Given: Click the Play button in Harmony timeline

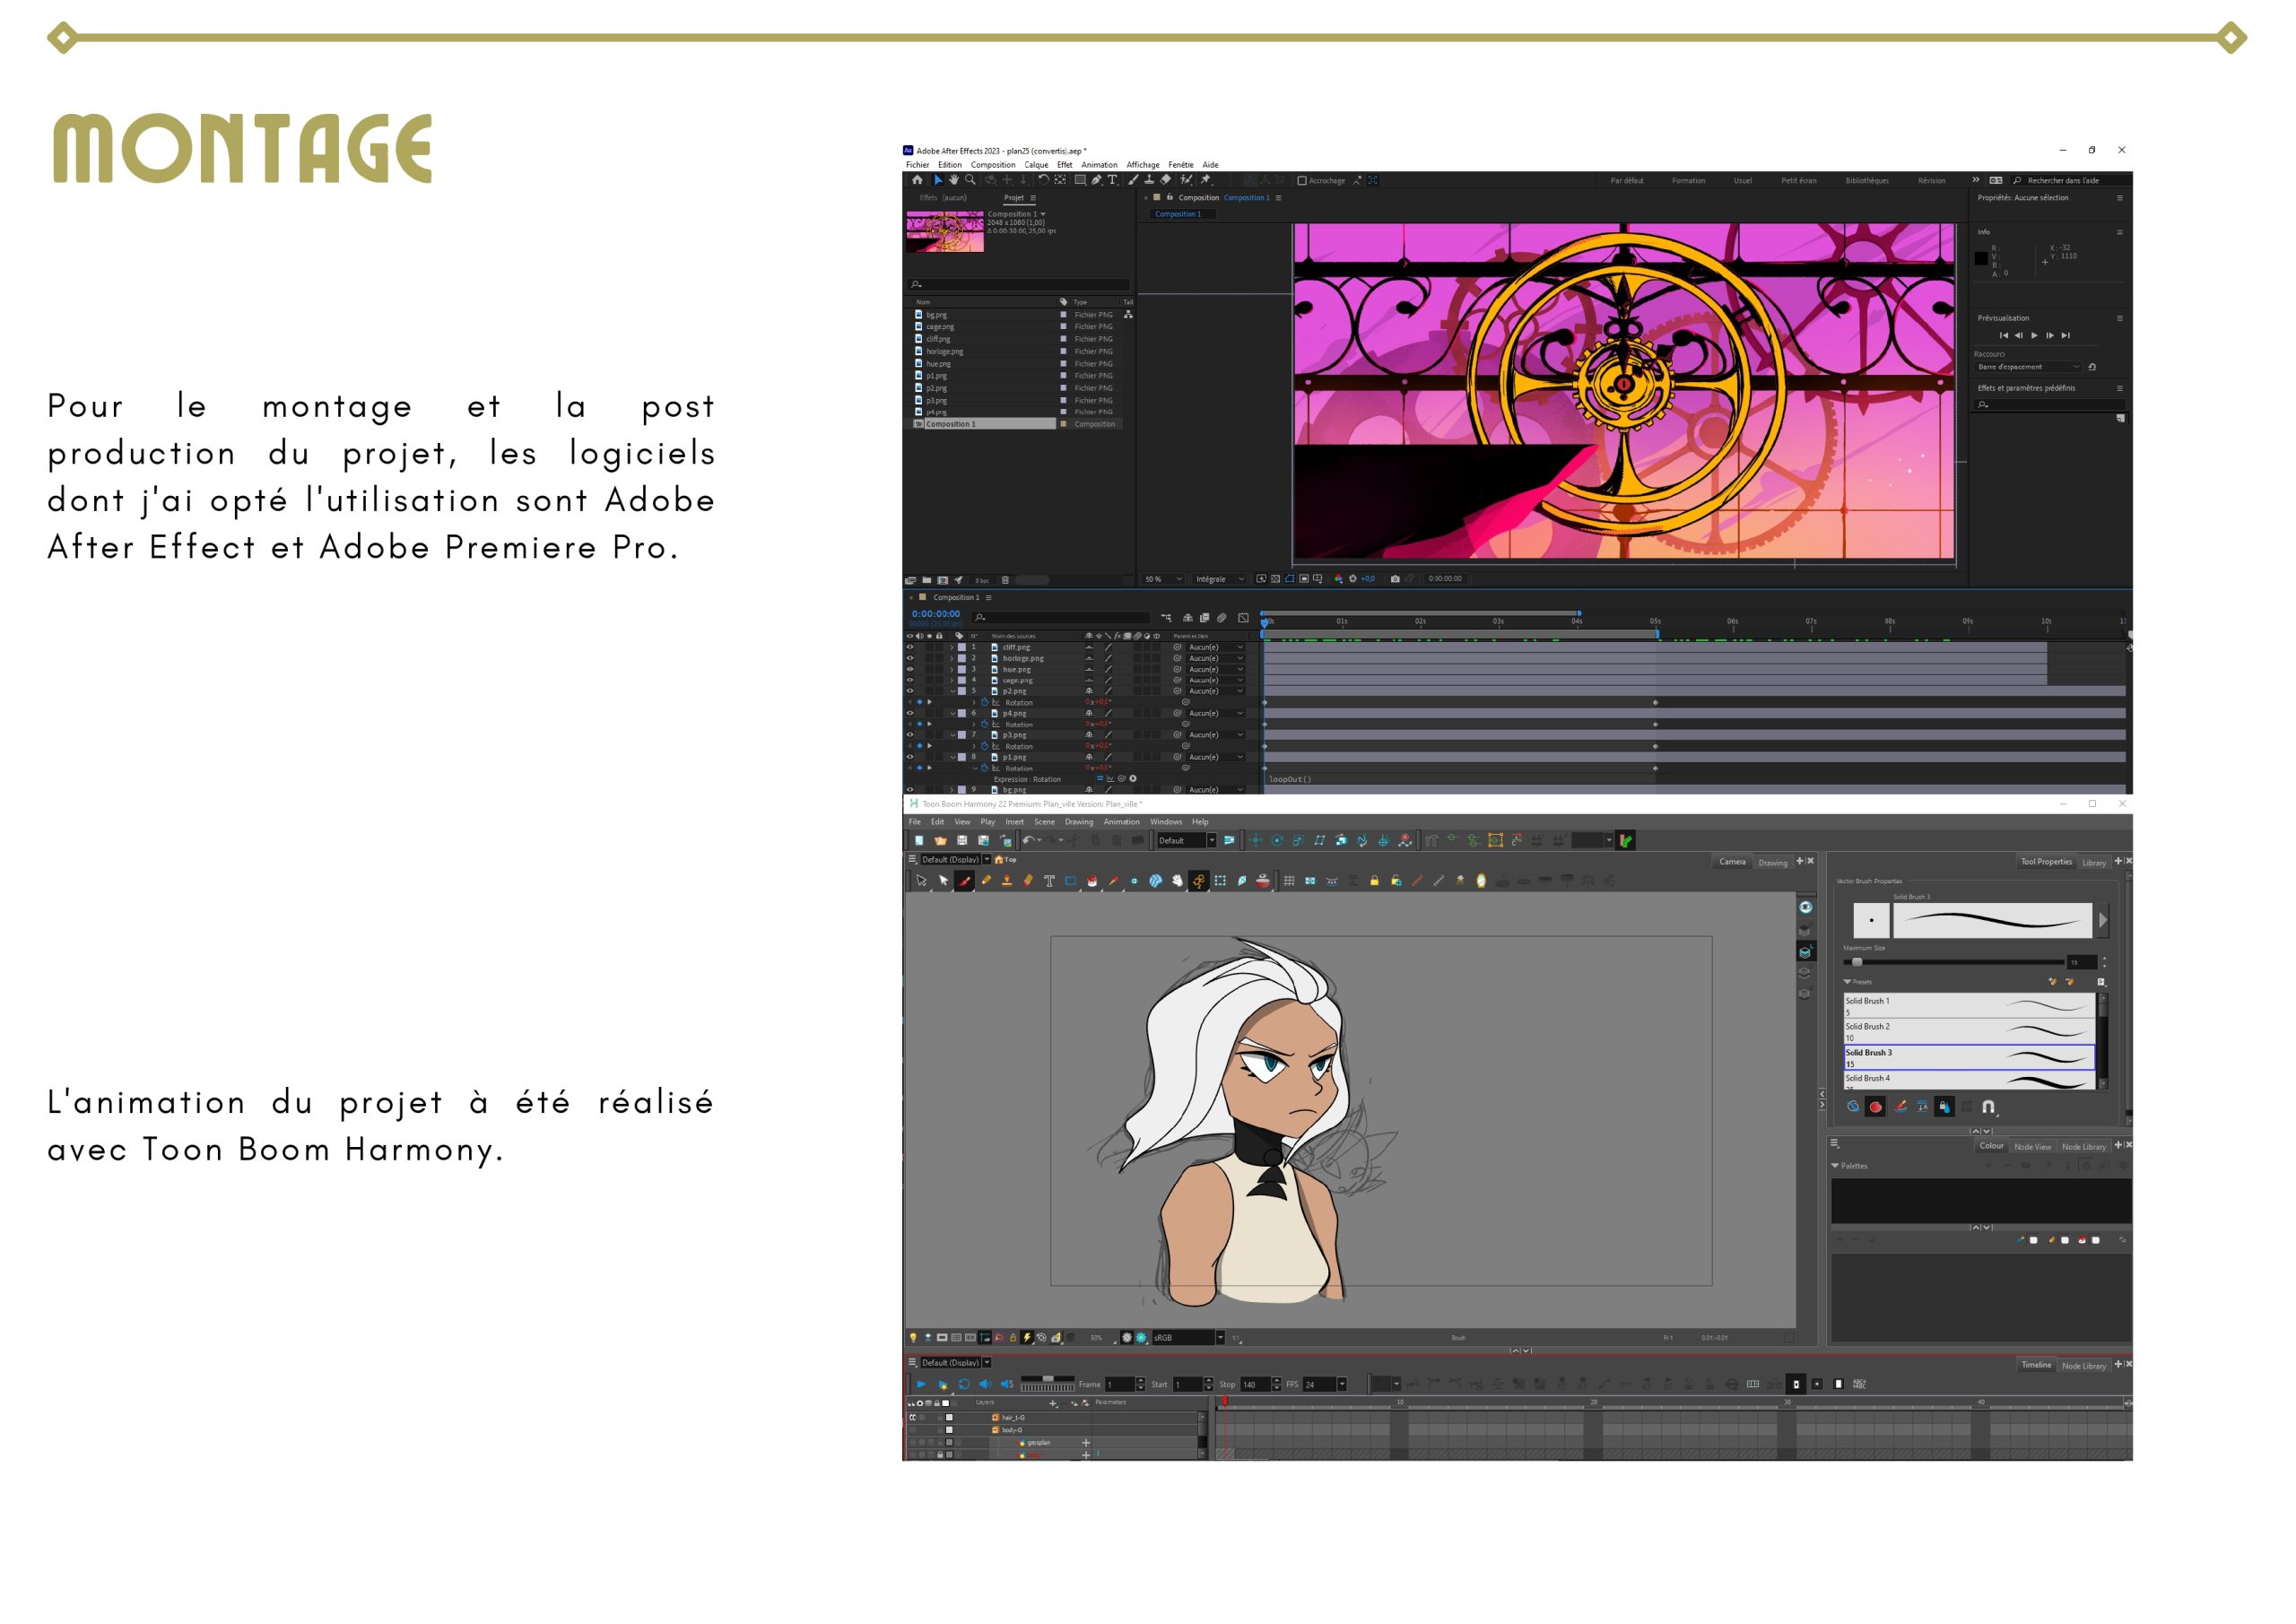Looking at the screenshot, I should tap(921, 1384).
